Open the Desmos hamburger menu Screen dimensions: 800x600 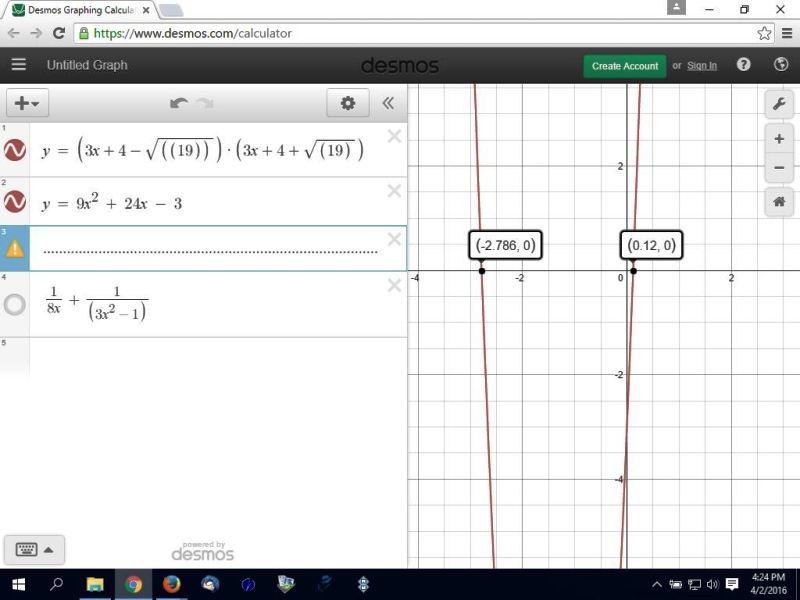click(x=18, y=65)
